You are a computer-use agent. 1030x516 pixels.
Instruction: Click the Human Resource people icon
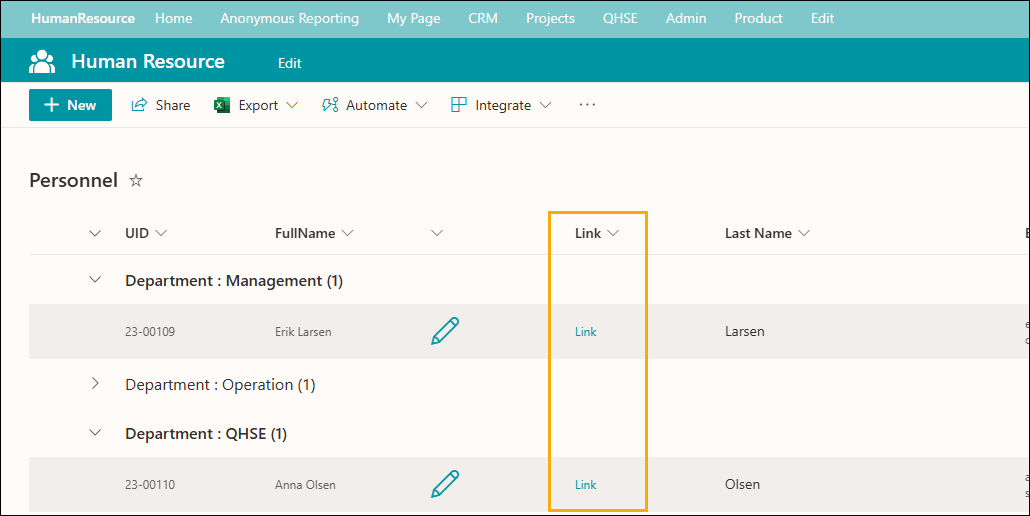click(x=42, y=61)
